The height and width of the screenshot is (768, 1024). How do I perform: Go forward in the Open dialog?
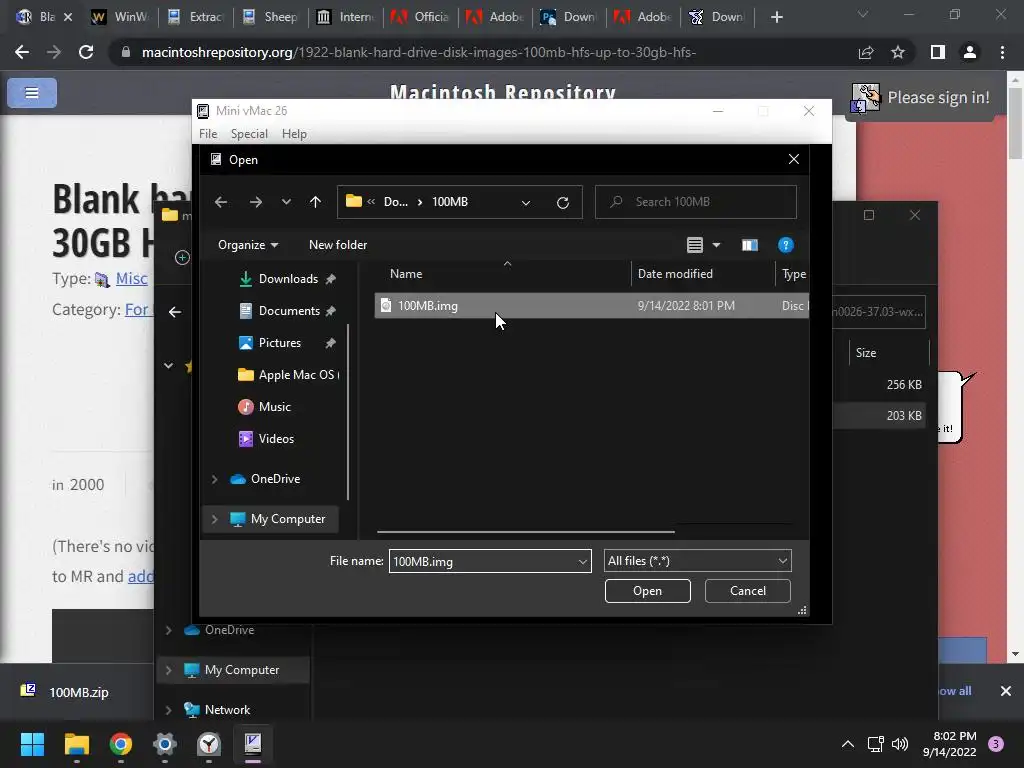255,202
